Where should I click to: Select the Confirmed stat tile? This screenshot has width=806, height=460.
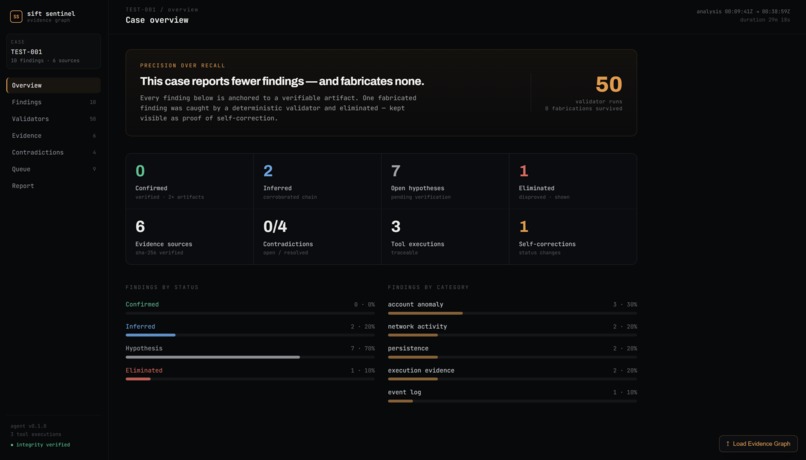(190, 181)
